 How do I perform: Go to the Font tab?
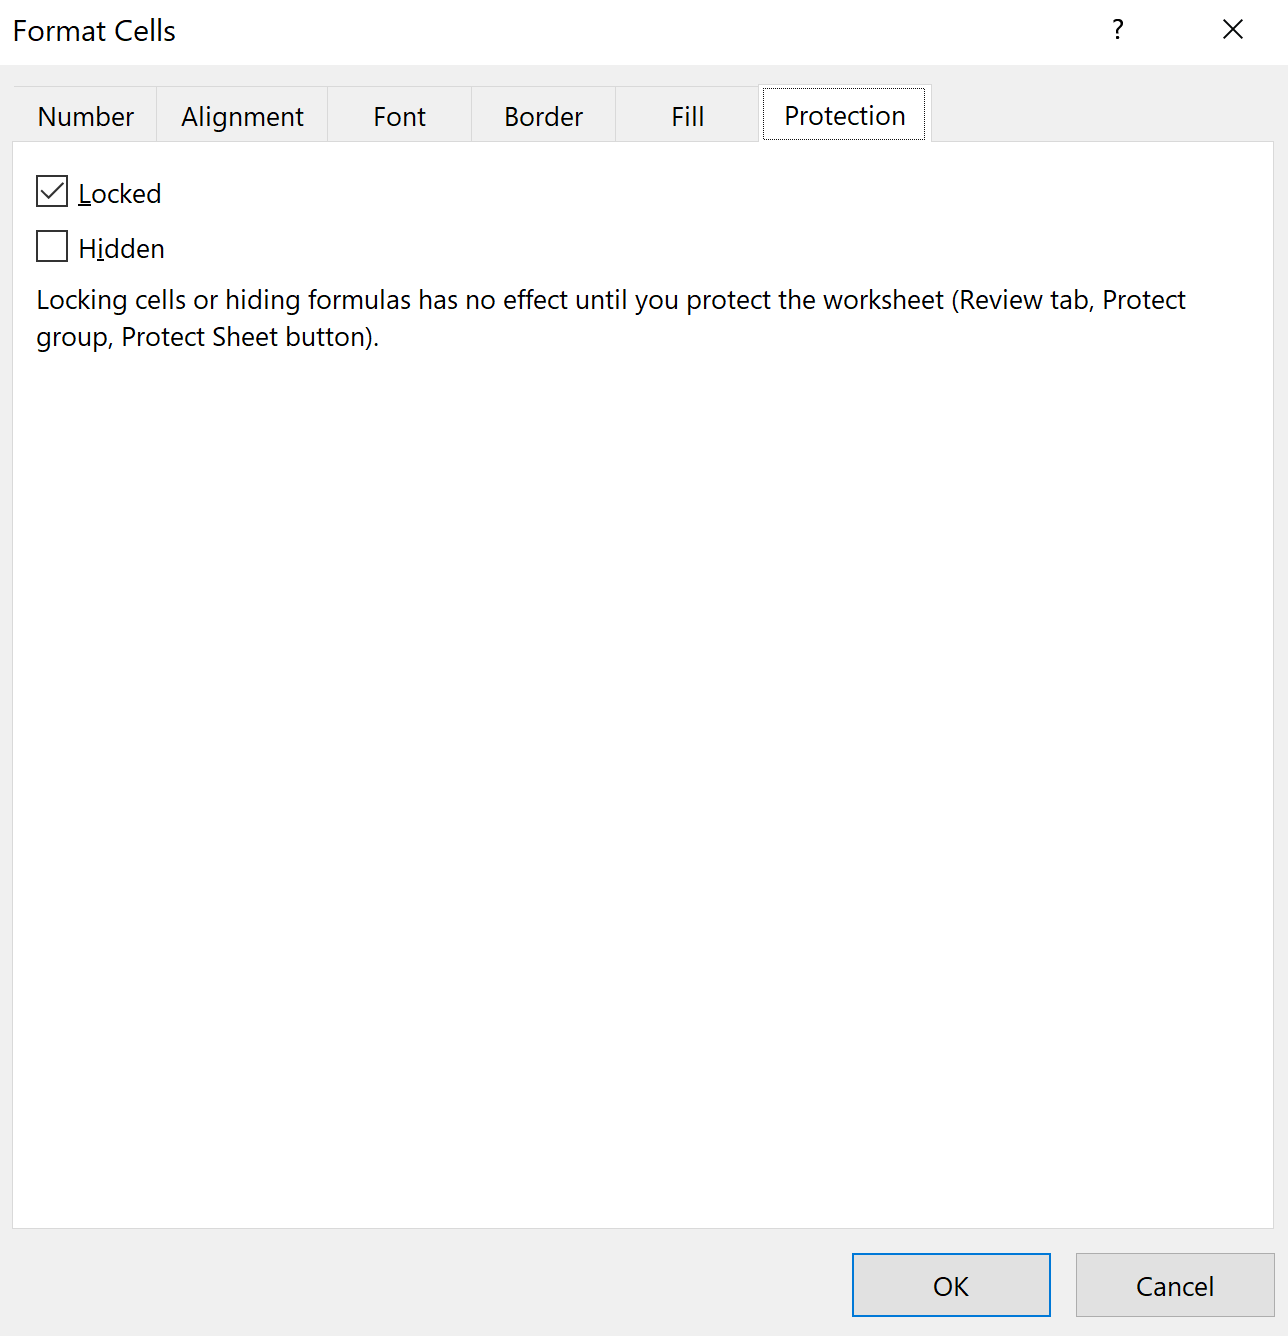(x=399, y=117)
